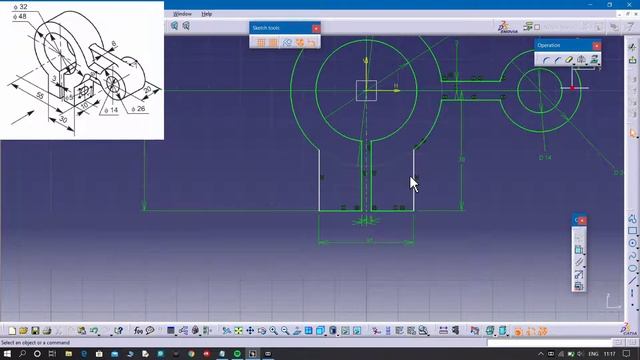Screen dimensions: 640x360
Task: Click the Normal View icon
Action: click(297, 331)
